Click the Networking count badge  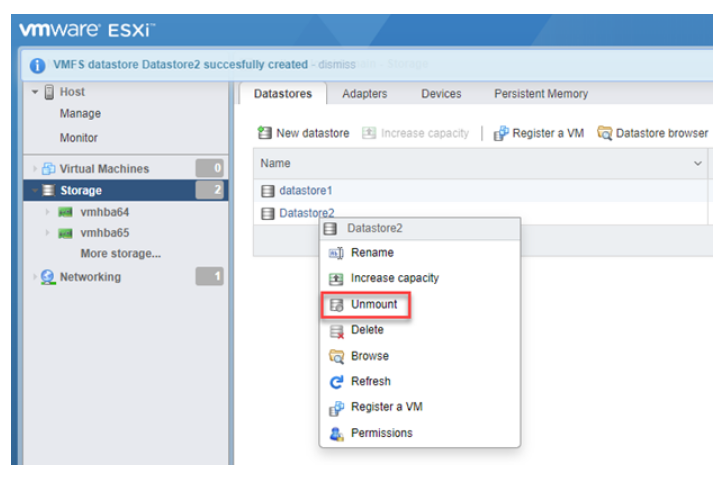pyautogui.click(x=210, y=276)
